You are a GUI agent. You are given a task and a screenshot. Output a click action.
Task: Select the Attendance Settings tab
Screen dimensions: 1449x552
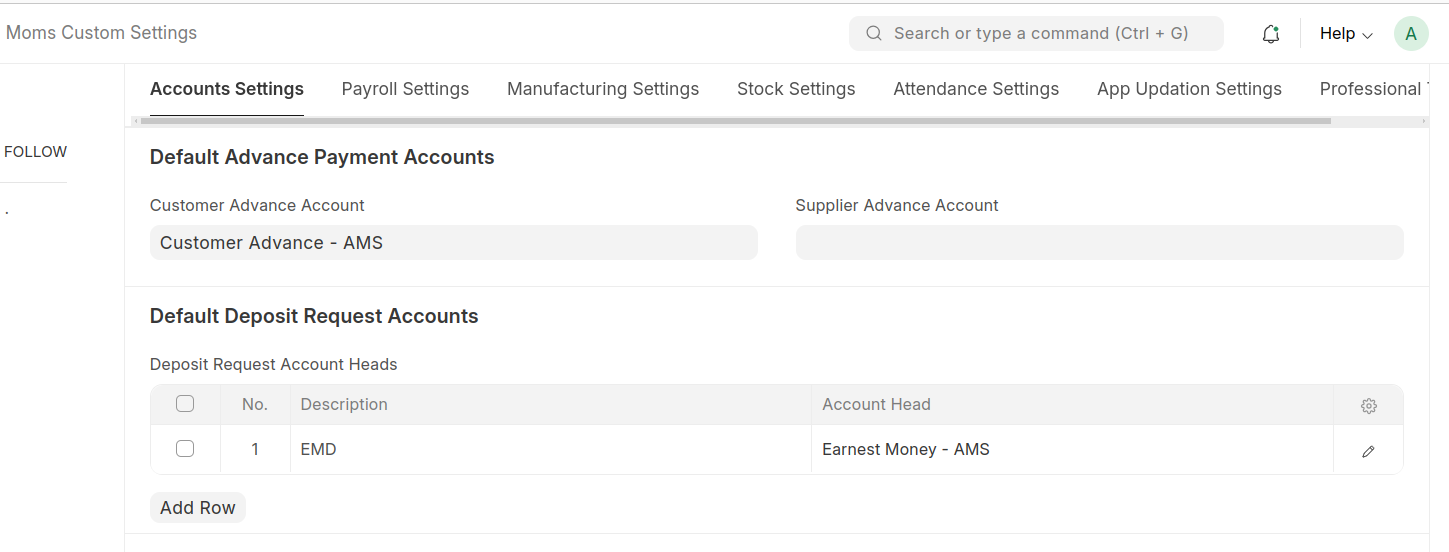pos(976,89)
